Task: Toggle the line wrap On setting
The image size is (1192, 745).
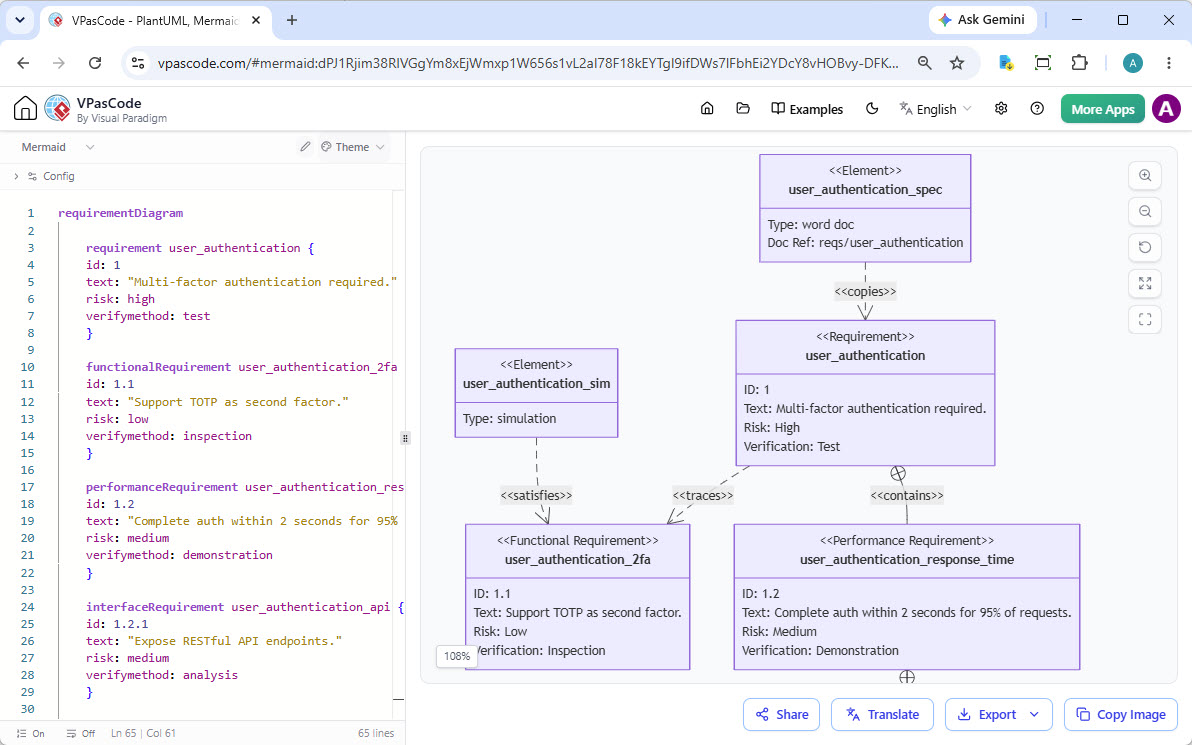Action: (30, 733)
